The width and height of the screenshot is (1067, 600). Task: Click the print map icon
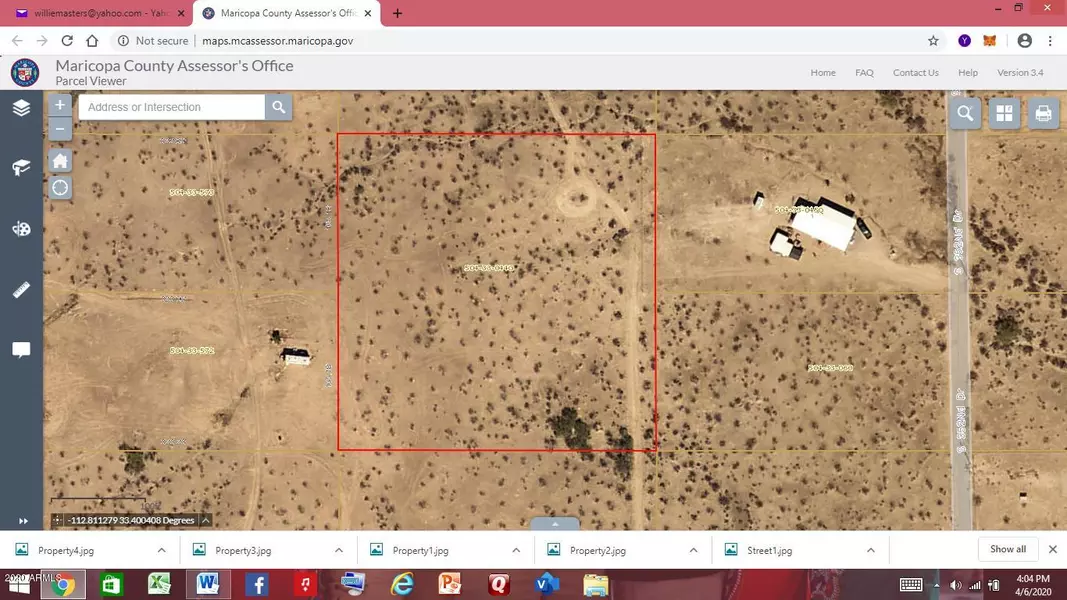tap(1043, 113)
